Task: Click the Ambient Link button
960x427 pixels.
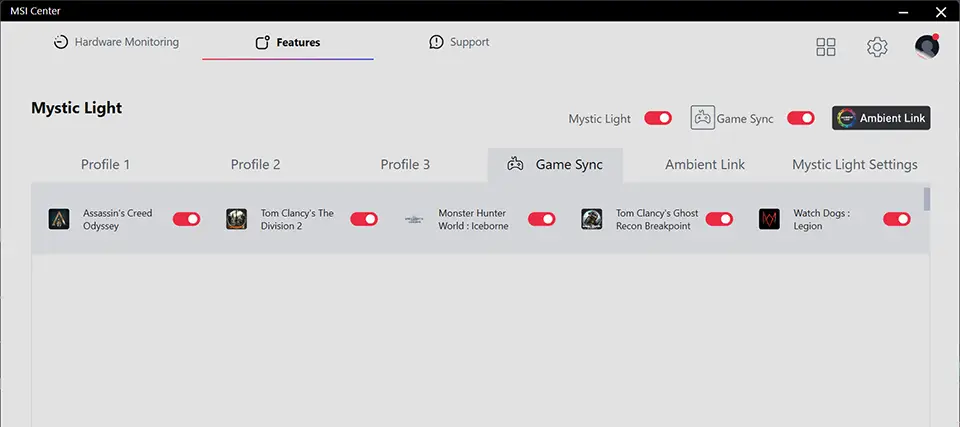Action: pyautogui.click(x=882, y=118)
